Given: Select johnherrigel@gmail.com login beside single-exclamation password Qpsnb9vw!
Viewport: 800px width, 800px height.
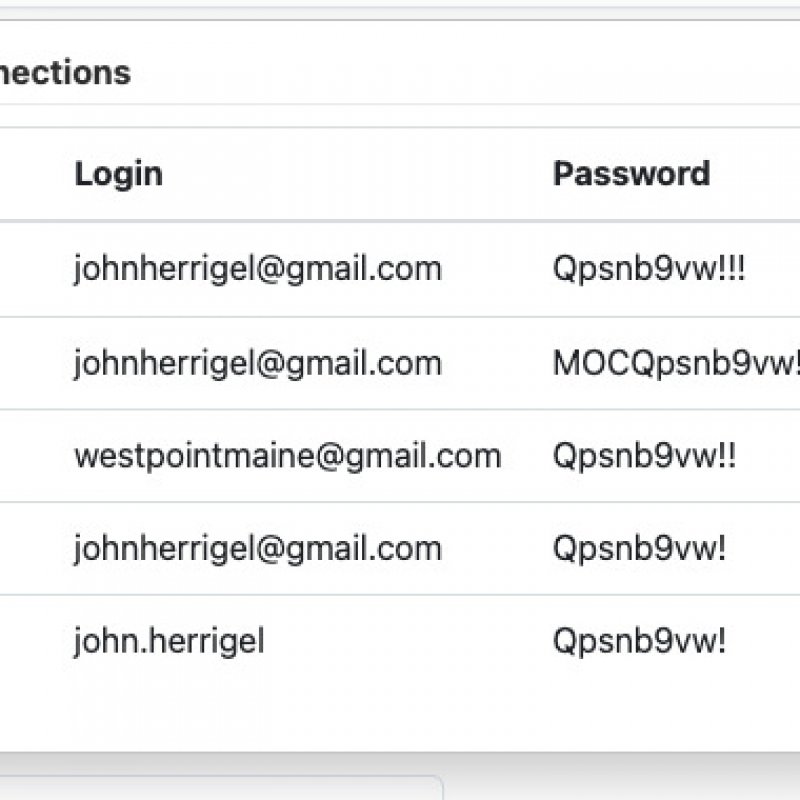Looking at the screenshot, I should pos(257,548).
